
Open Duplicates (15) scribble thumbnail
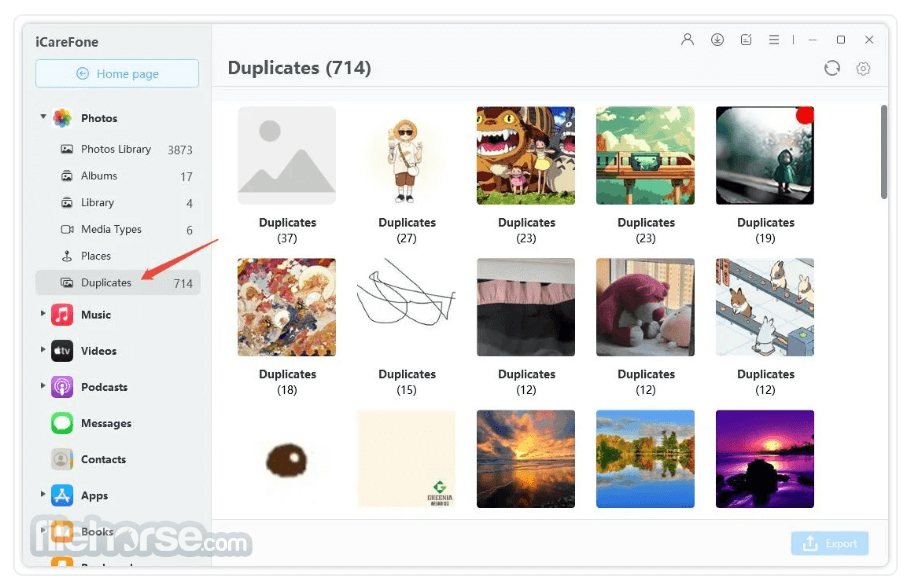pos(407,307)
